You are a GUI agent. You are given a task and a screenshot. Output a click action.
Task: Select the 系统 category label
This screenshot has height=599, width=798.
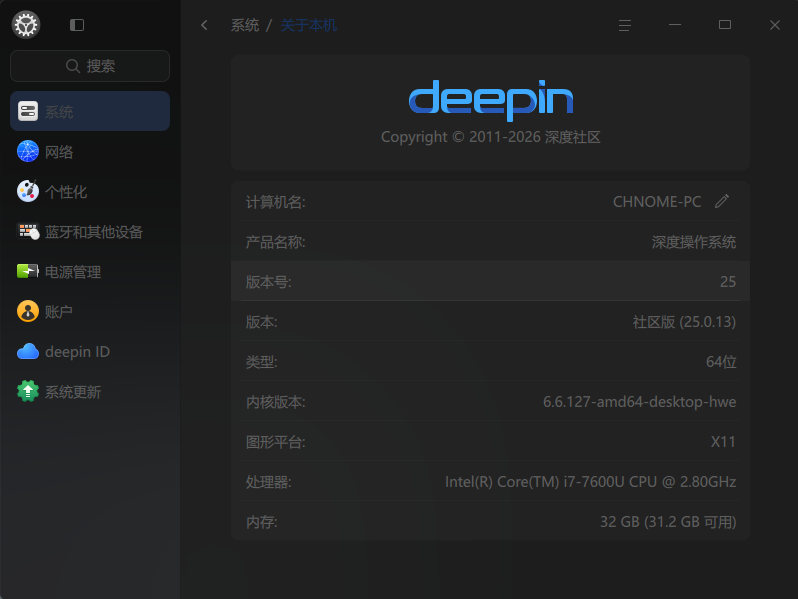coord(59,111)
